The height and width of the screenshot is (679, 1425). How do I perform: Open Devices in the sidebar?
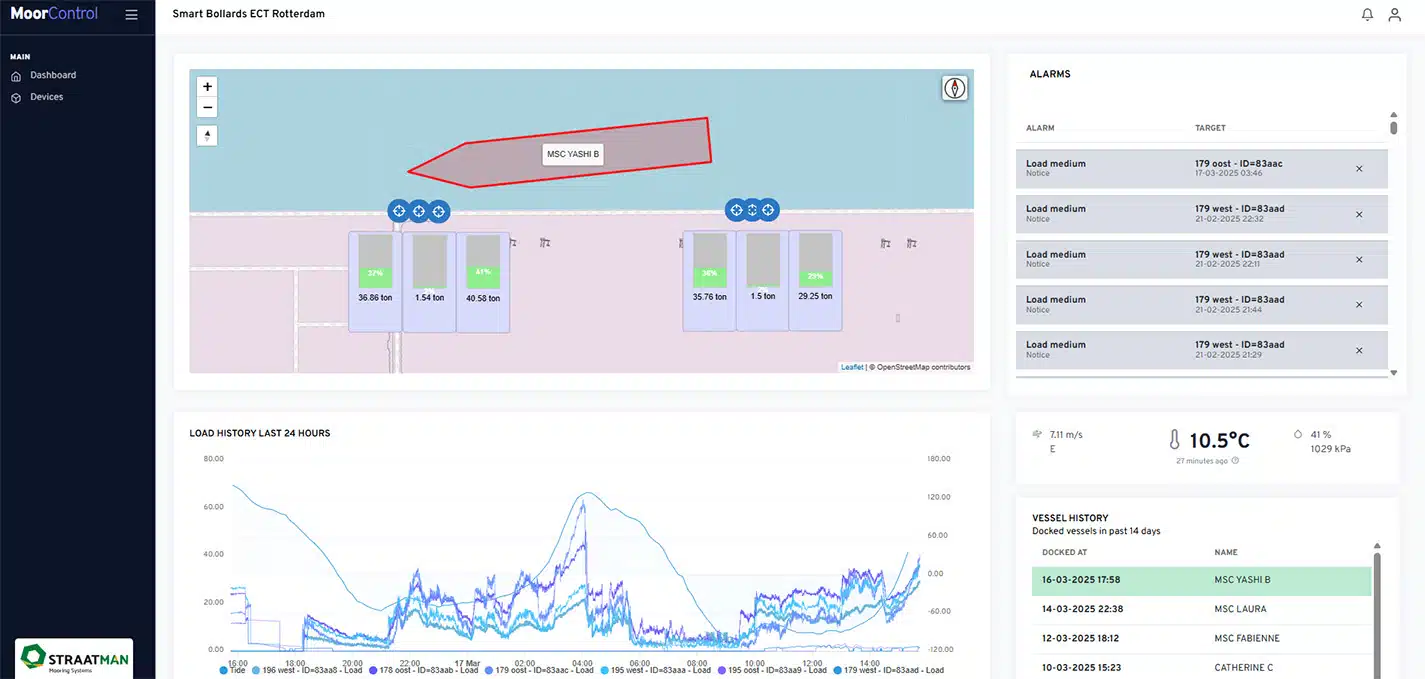pyautogui.click(x=46, y=97)
